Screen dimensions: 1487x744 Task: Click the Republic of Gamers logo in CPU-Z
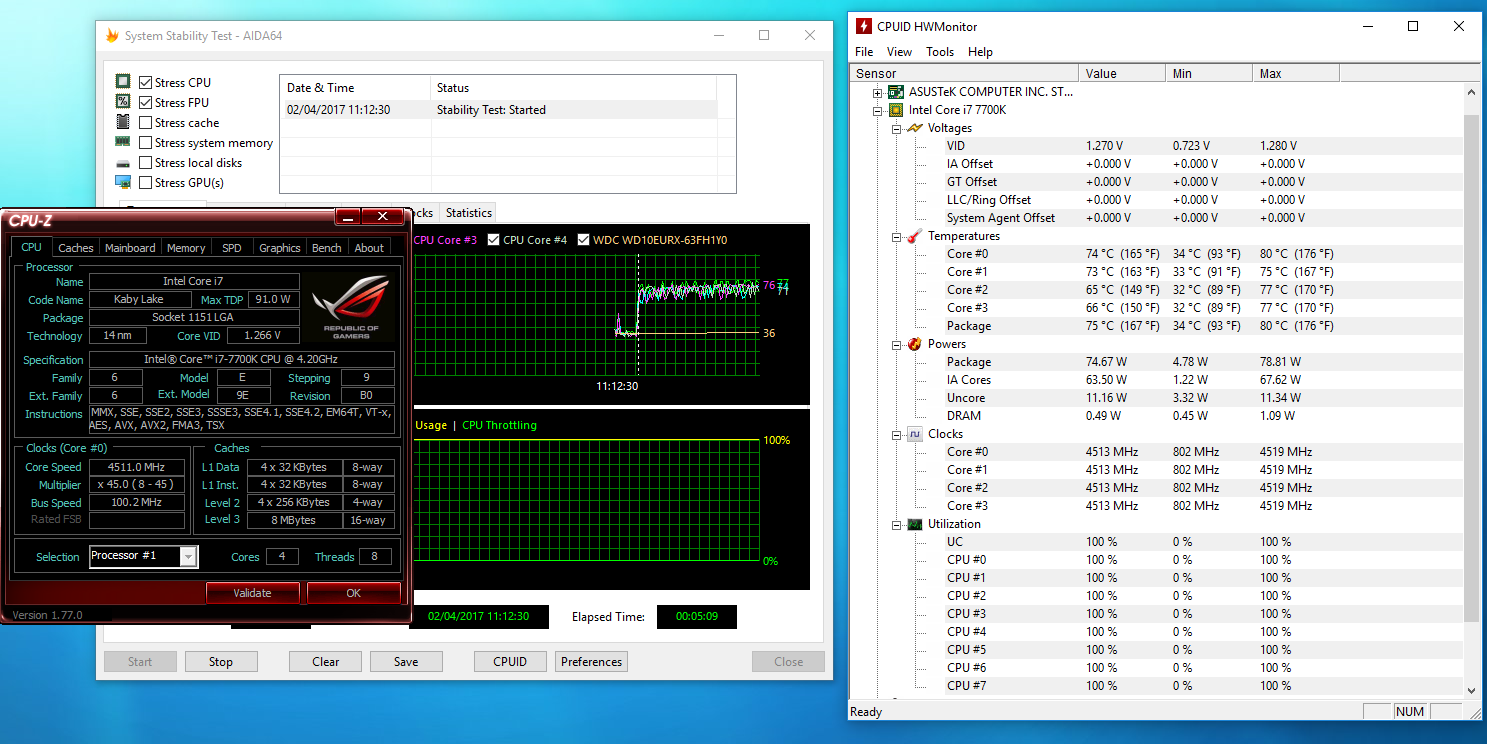[x=351, y=306]
